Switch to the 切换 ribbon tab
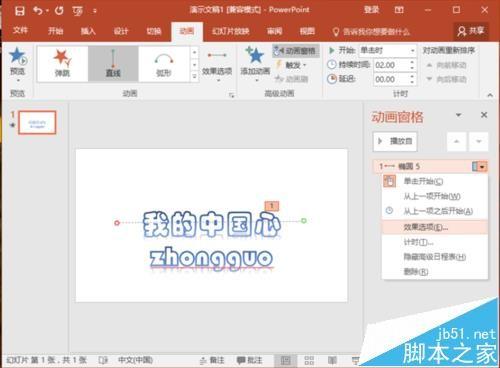The width and height of the screenshot is (500, 368). pyautogui.click(x=154, y=31)
